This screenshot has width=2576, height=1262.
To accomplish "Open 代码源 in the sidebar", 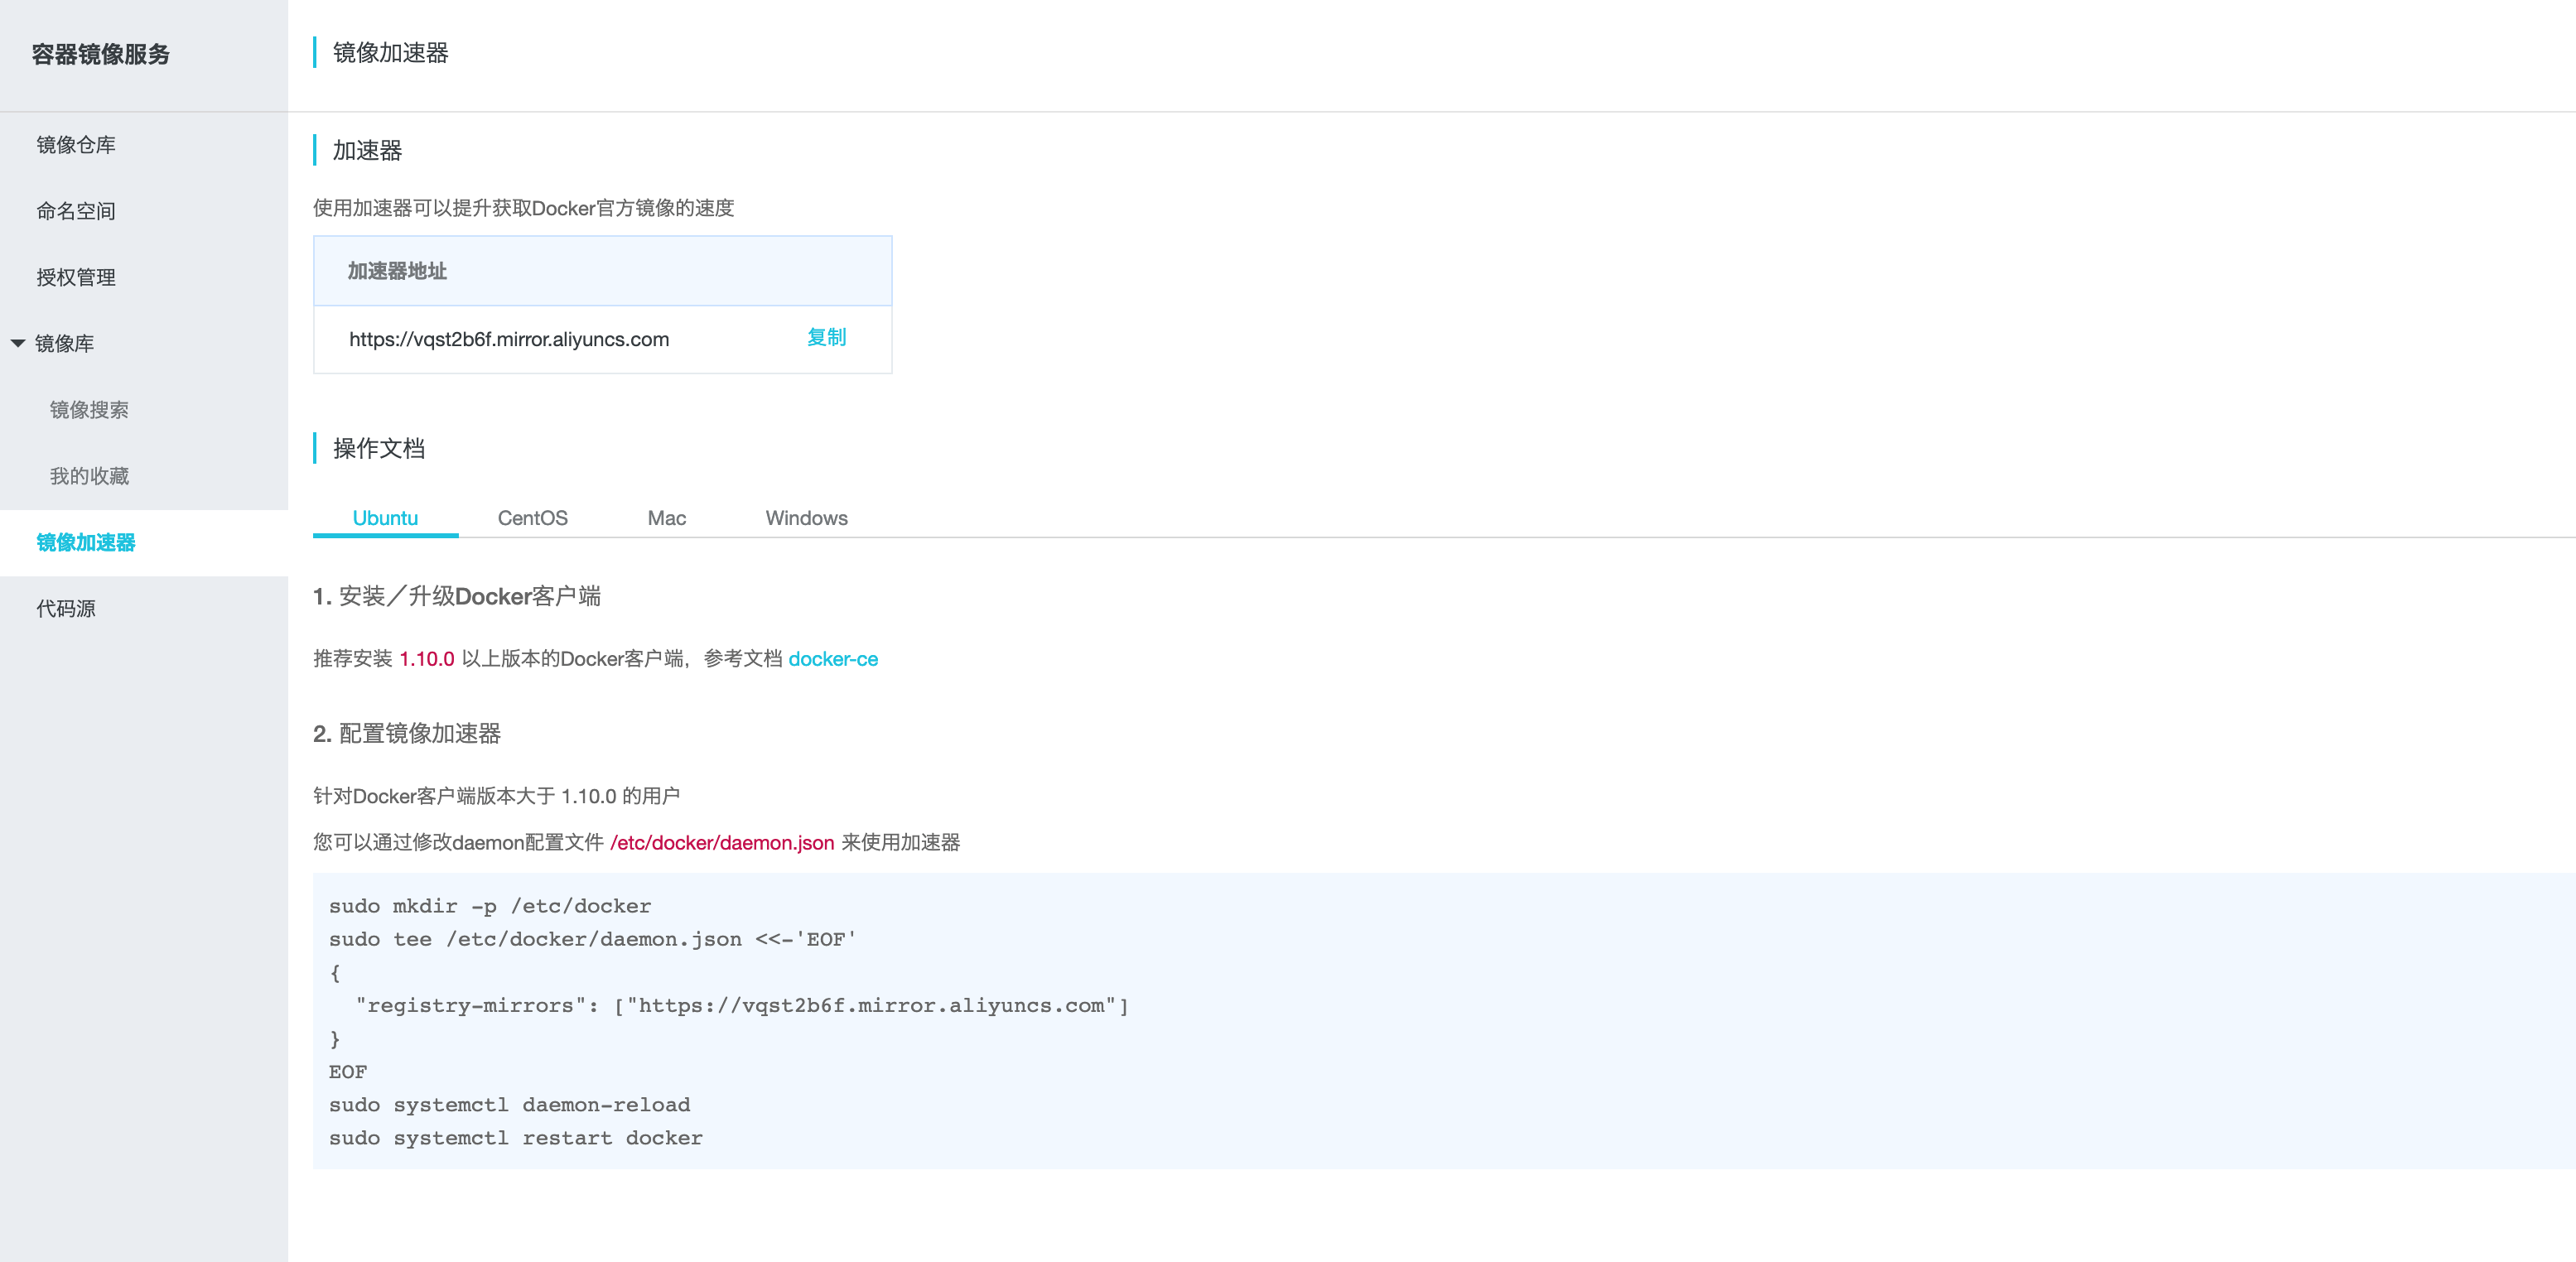I will click(66, 608).
